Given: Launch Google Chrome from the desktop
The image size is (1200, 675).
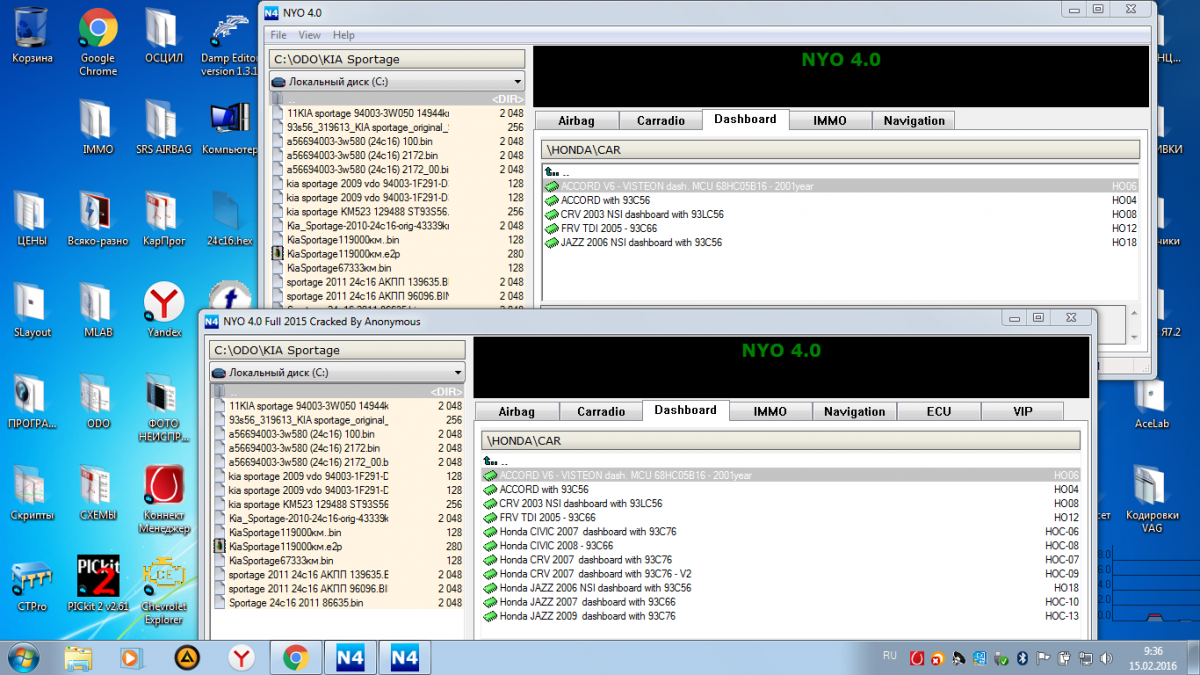Looking at the screenshot, I should click(98, 42).
